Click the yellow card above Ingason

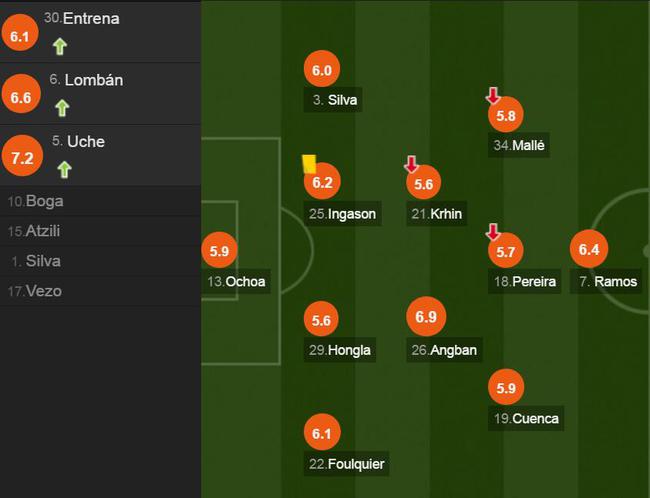[309, 161]
